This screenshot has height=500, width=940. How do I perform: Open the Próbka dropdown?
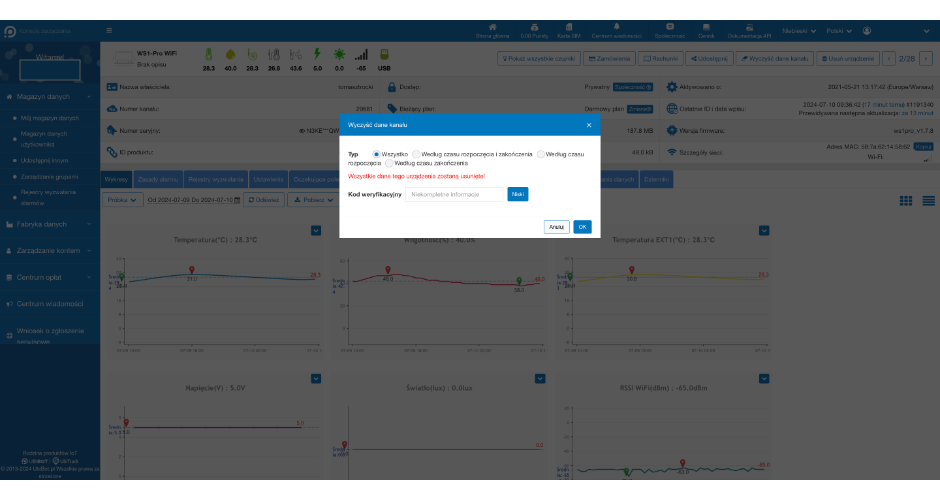122,200
